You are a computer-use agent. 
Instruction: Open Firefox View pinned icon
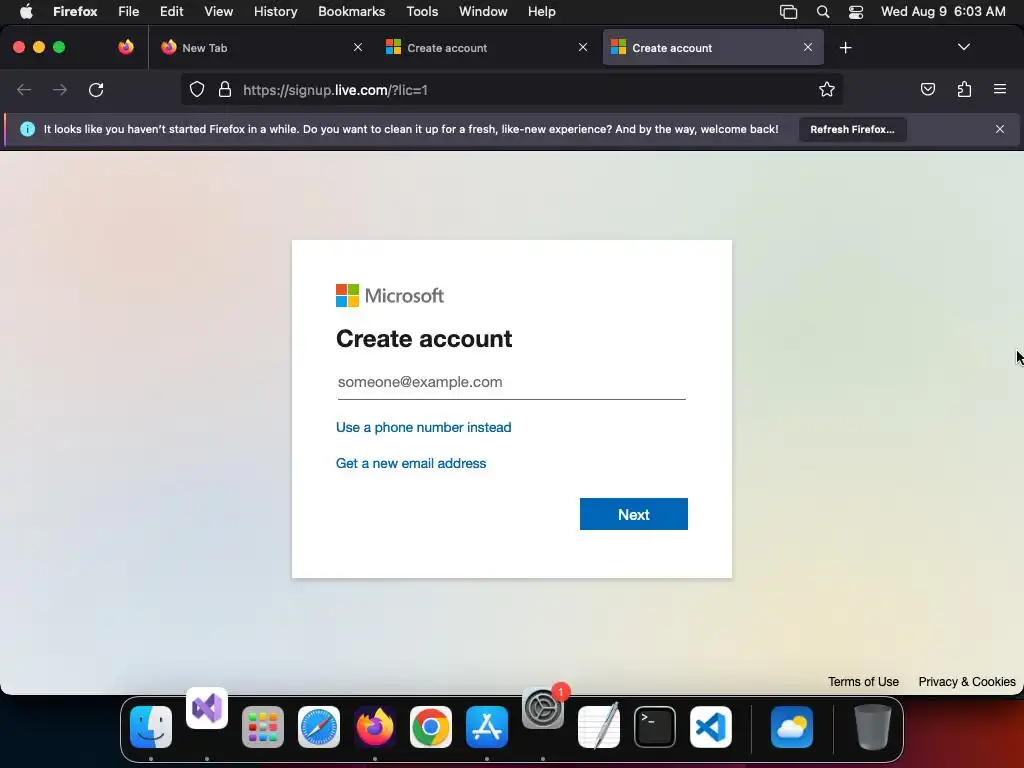(126, 47)
